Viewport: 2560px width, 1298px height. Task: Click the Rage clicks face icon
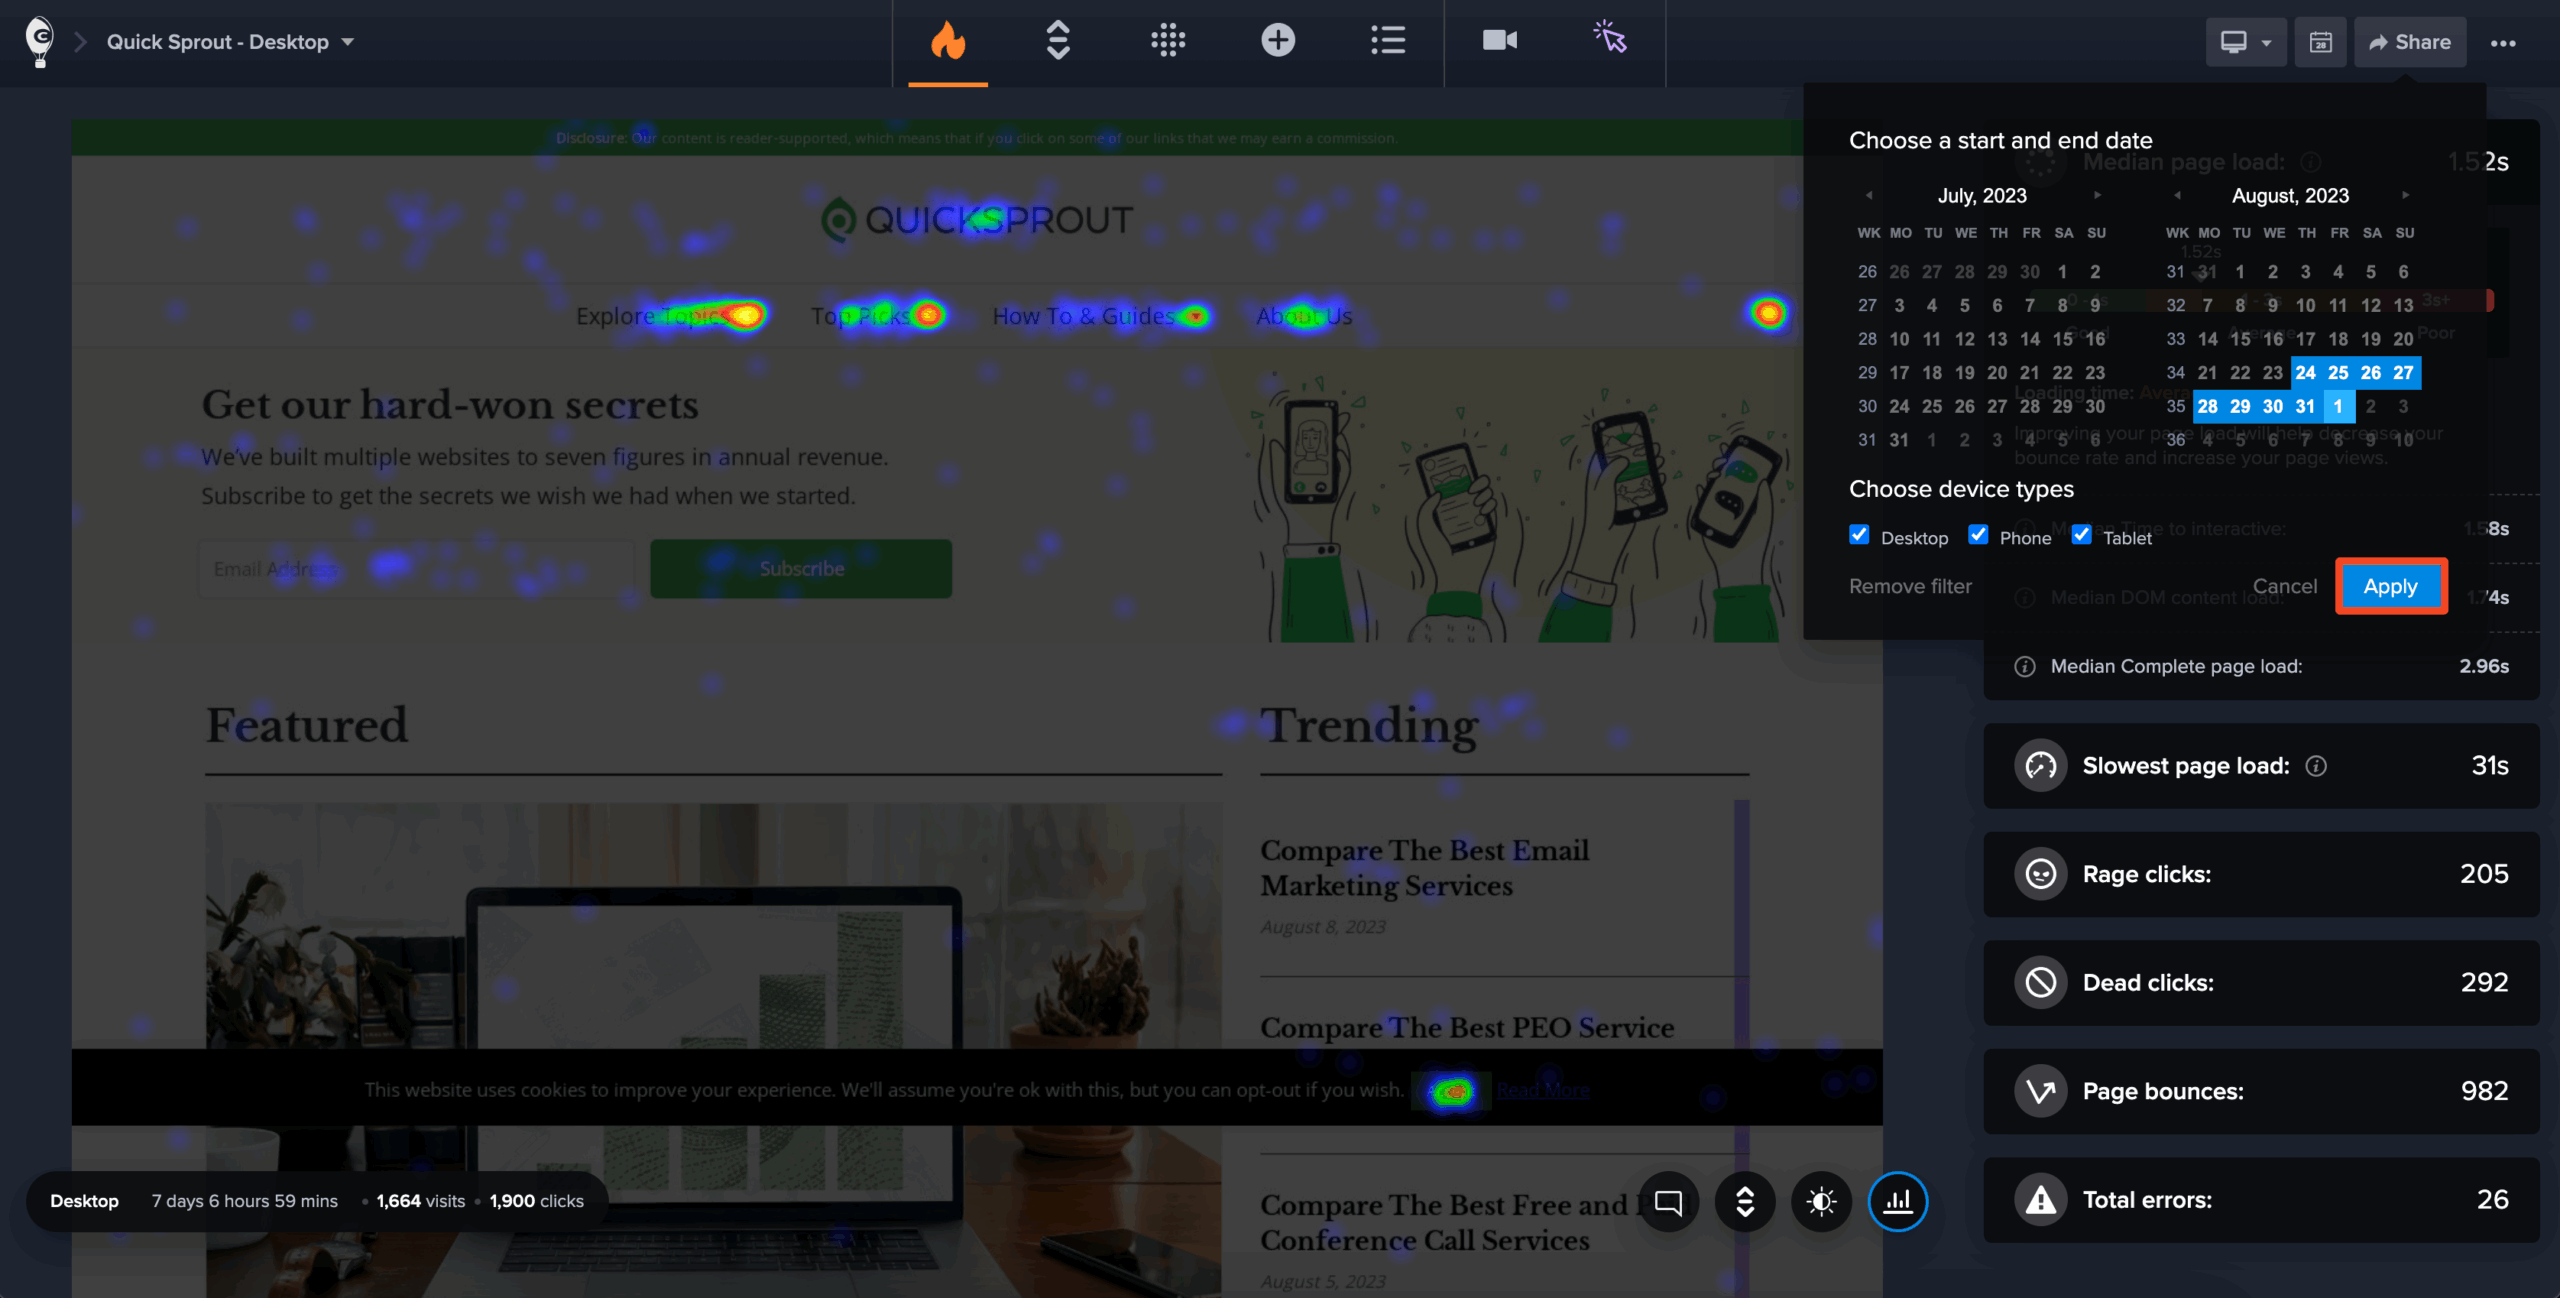click(x=2041, y=874)
